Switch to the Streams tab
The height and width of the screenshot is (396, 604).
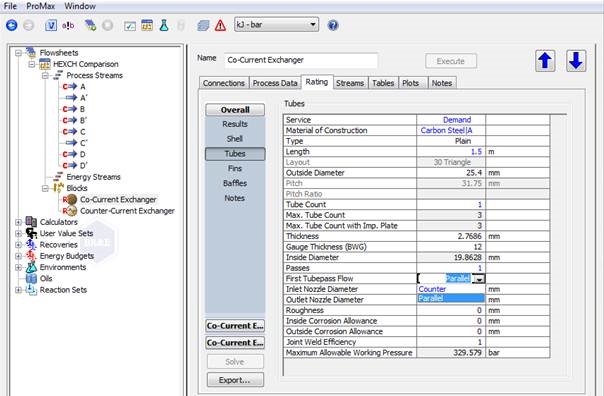pos(350,83)
